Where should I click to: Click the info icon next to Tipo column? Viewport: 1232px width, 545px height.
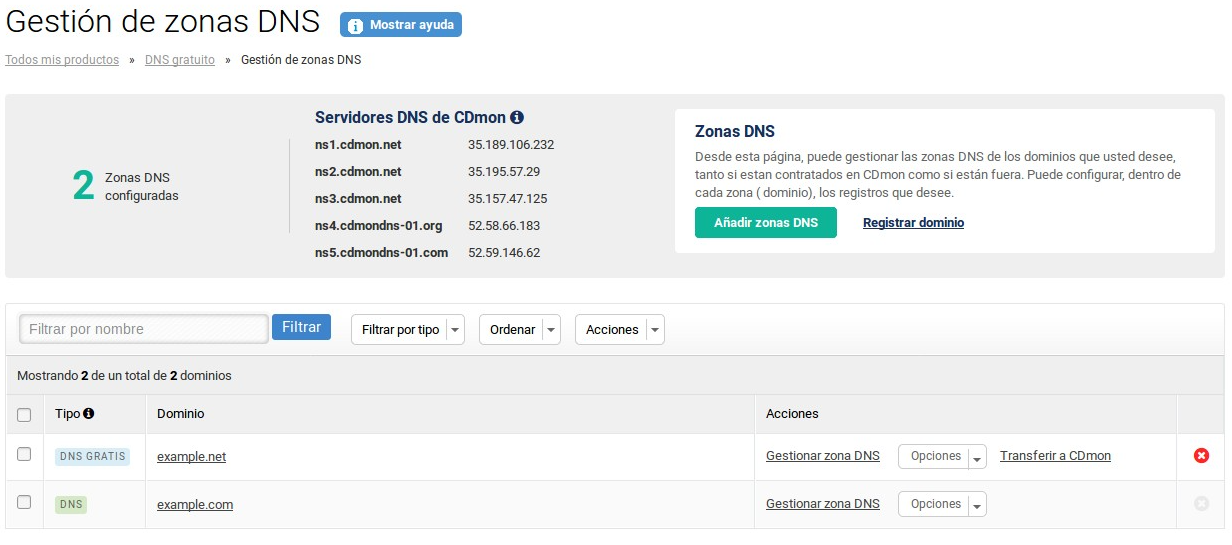[x=89, y=413]
